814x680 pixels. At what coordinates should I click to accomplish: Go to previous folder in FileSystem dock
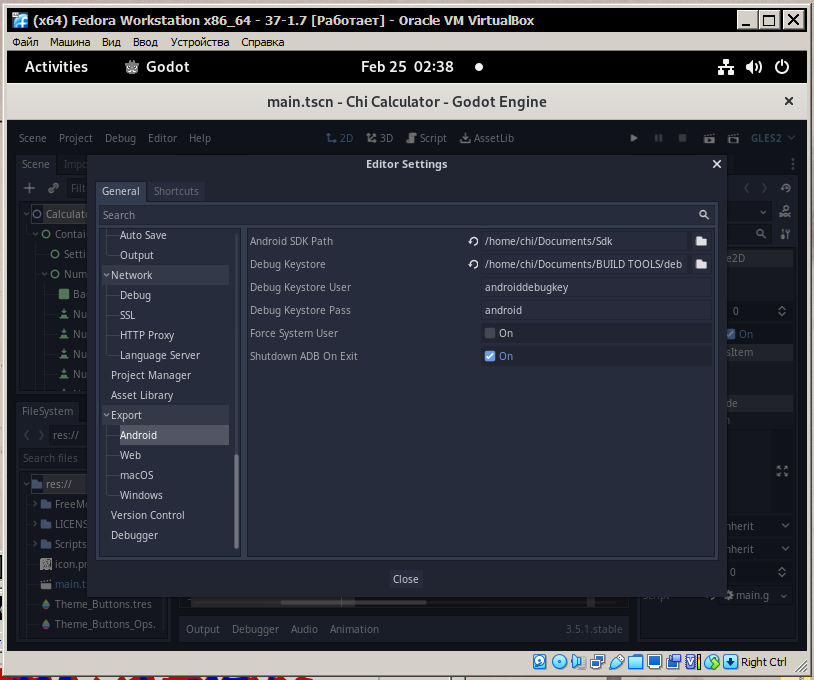tap(26, 435)
